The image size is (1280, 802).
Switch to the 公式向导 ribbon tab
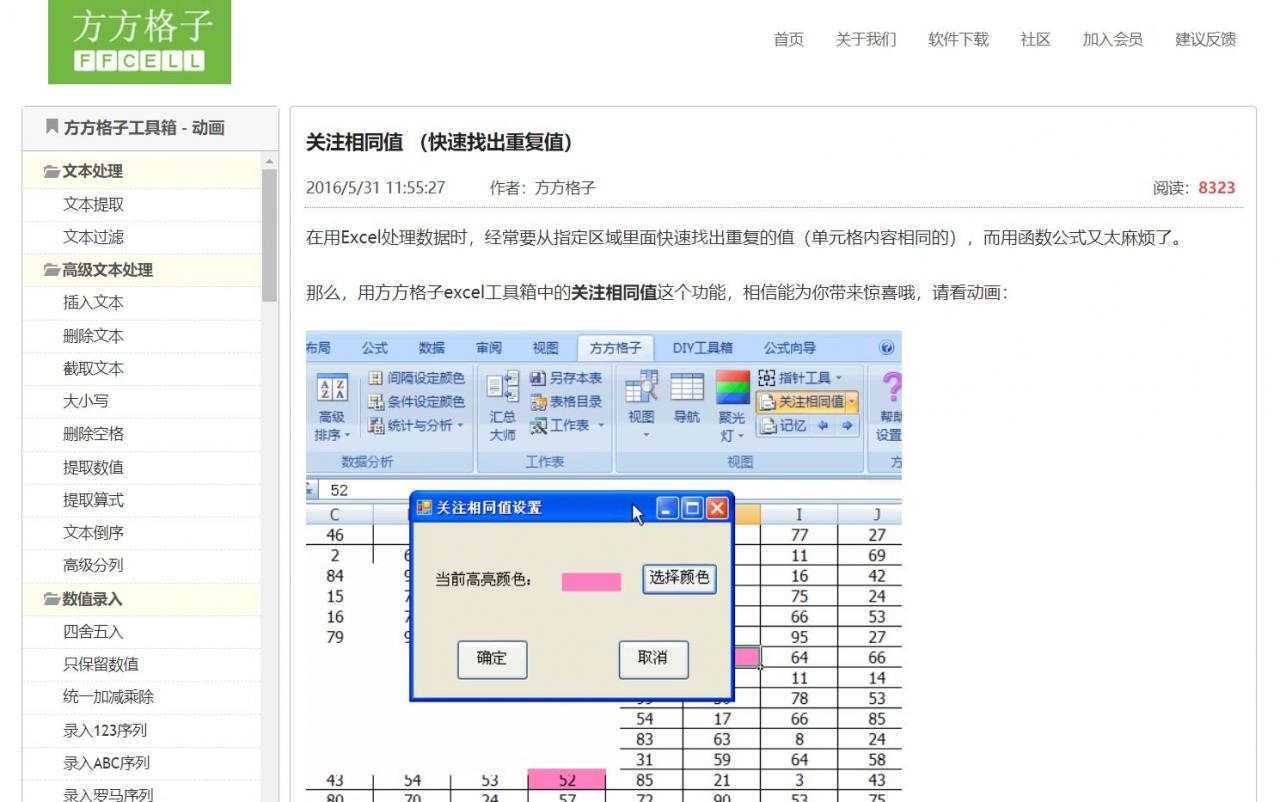click(x=790, y=348)
